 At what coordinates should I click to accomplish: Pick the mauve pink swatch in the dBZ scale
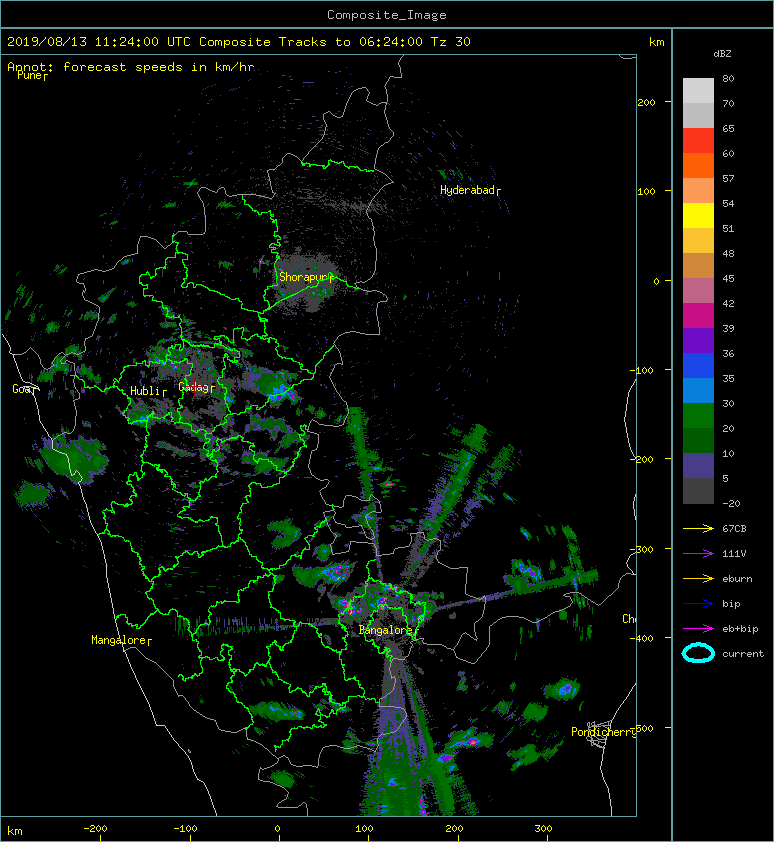[698, 291]
